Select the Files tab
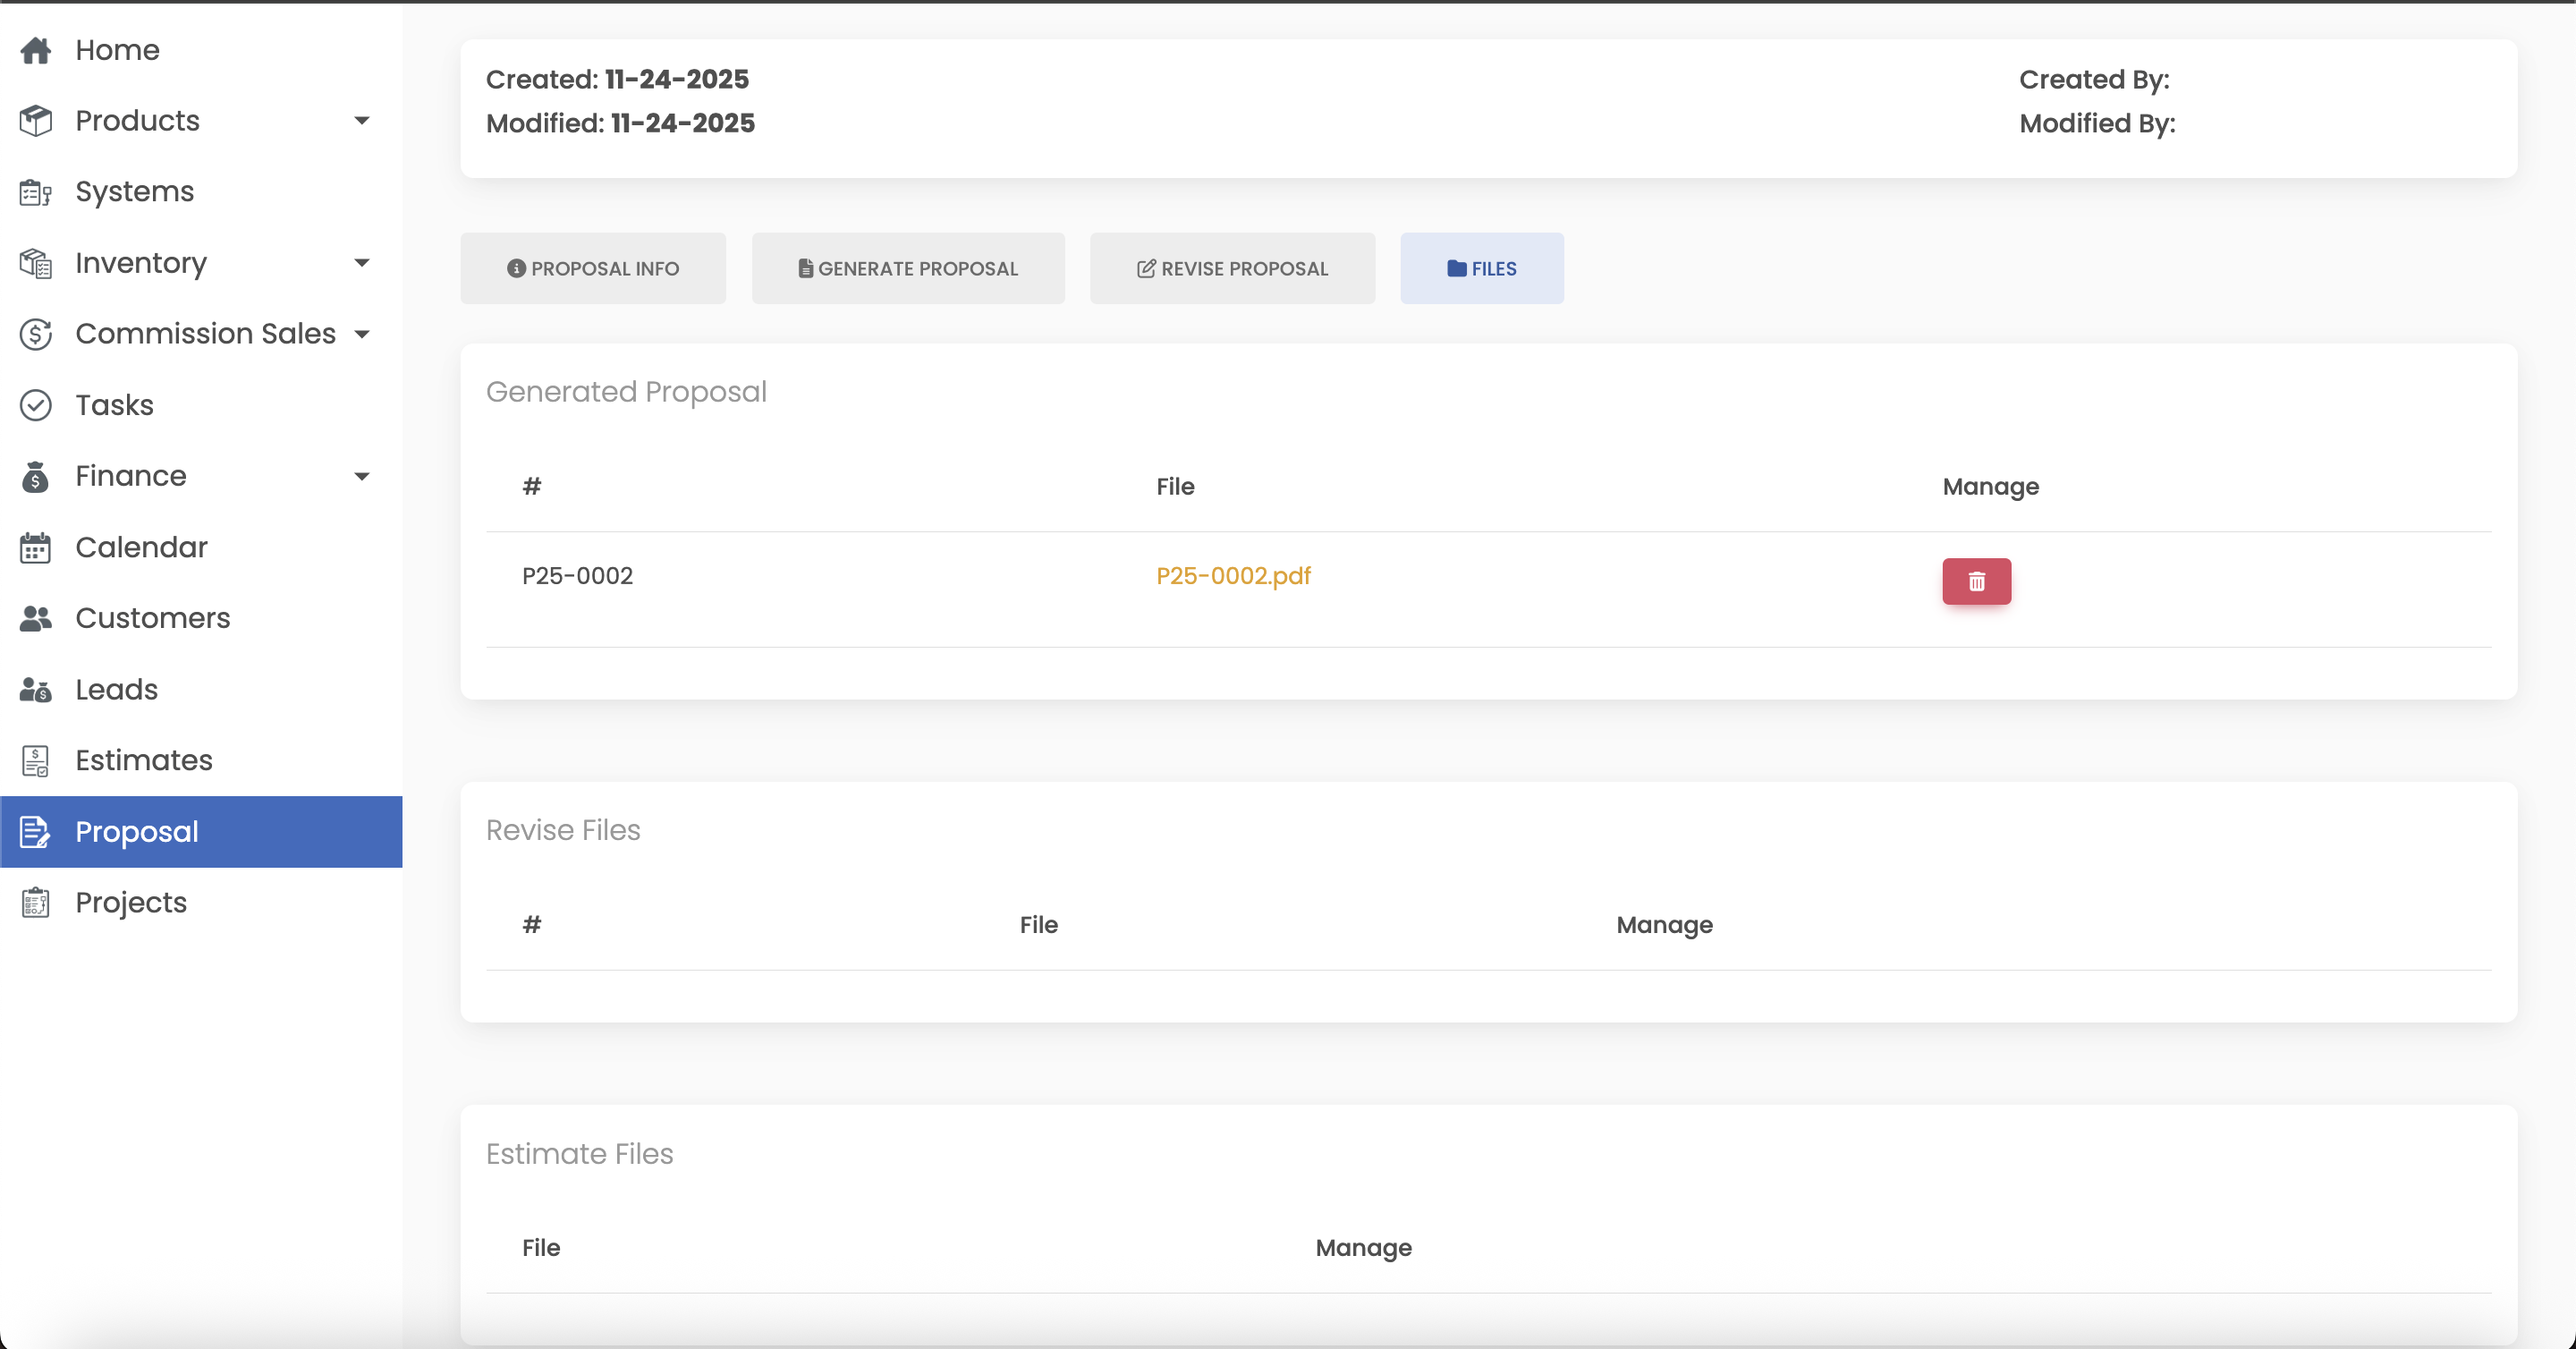The height and width of the screenshot is (1349, 2576). click(x=1481, y=268)
